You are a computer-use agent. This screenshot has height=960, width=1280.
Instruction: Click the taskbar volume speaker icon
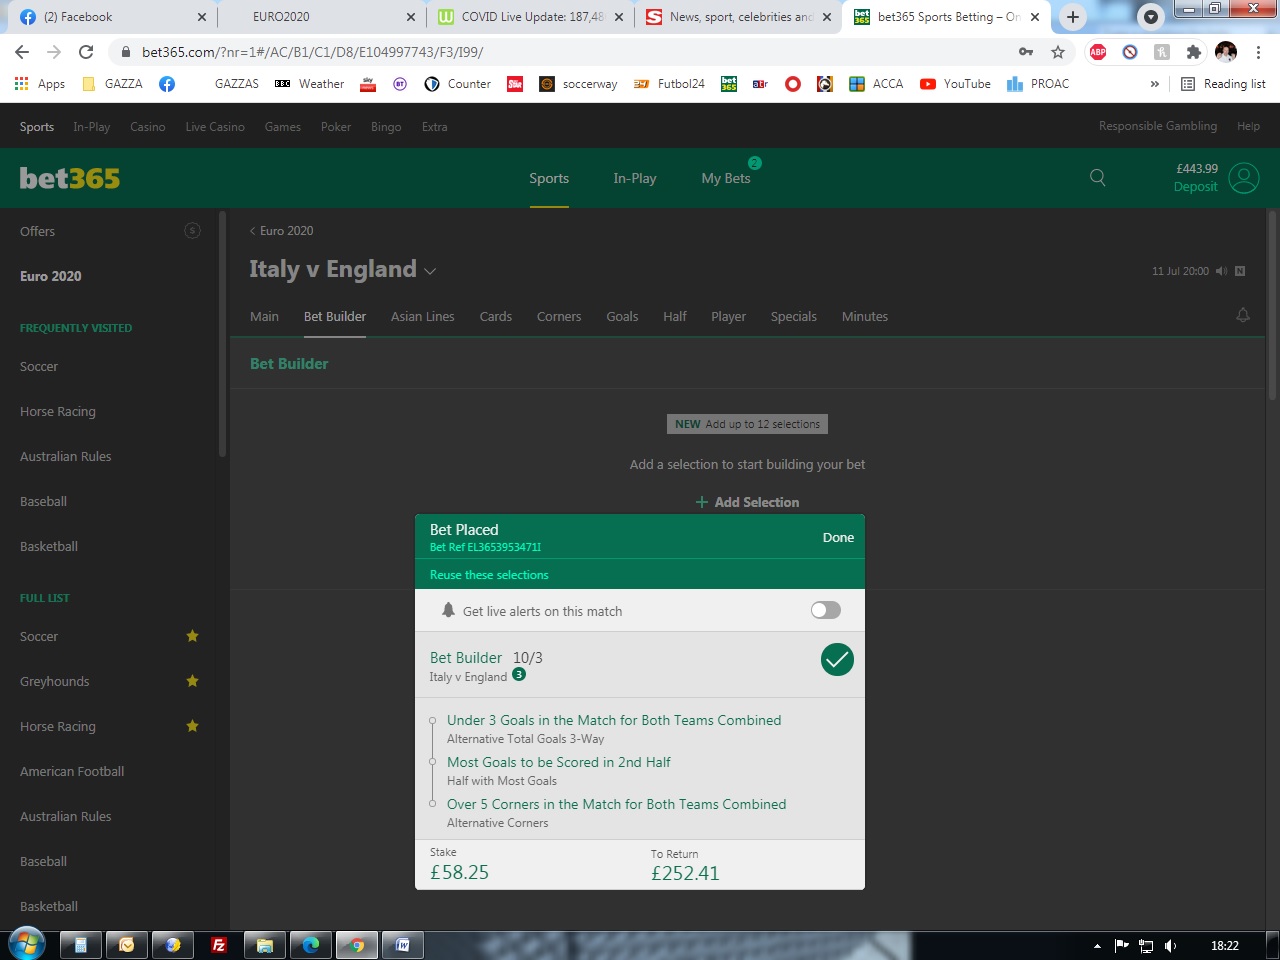[1170, 945]
